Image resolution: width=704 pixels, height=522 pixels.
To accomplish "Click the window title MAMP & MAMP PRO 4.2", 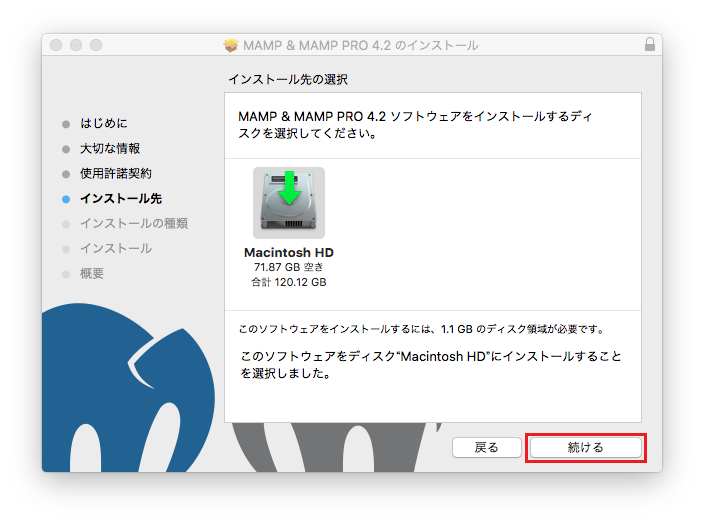I will 361,45.
